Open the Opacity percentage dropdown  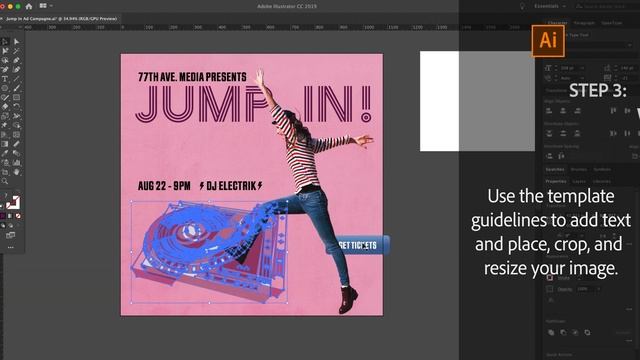(x=598, y=289)
